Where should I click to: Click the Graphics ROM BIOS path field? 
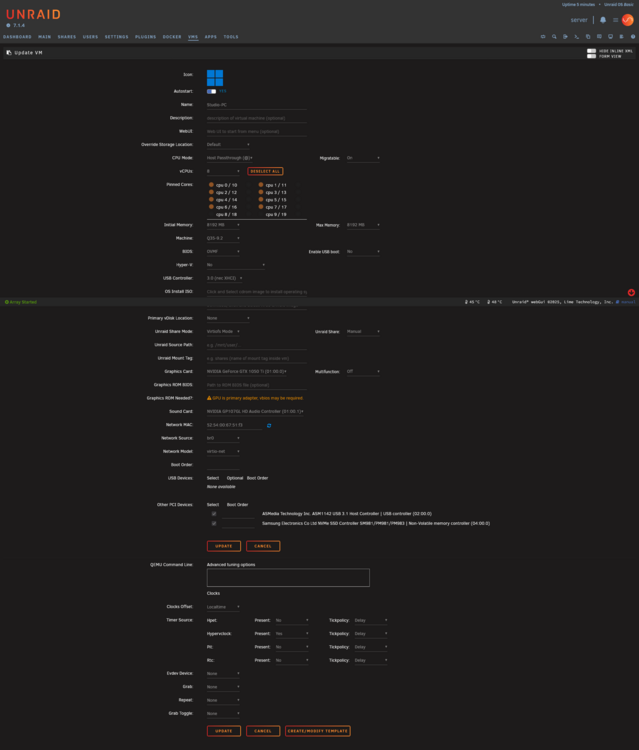pos(256,385)
